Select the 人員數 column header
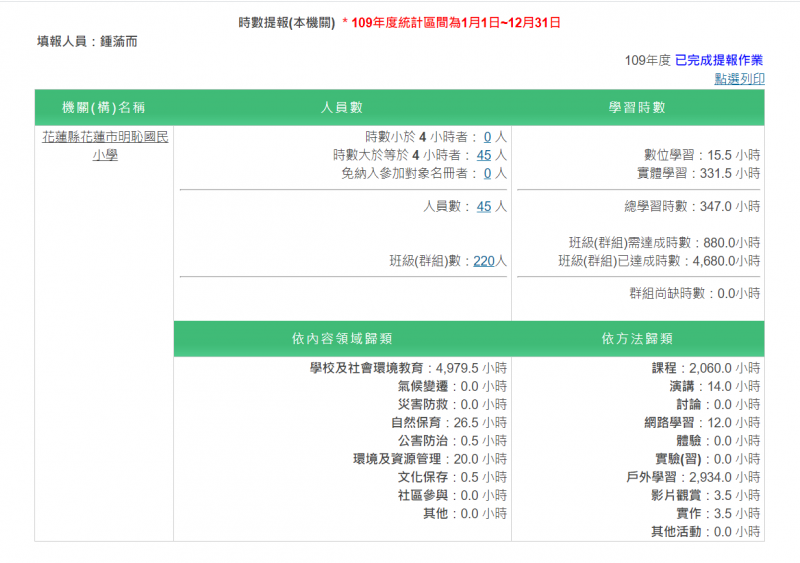The image size is (800, 563). click(342, 108)
